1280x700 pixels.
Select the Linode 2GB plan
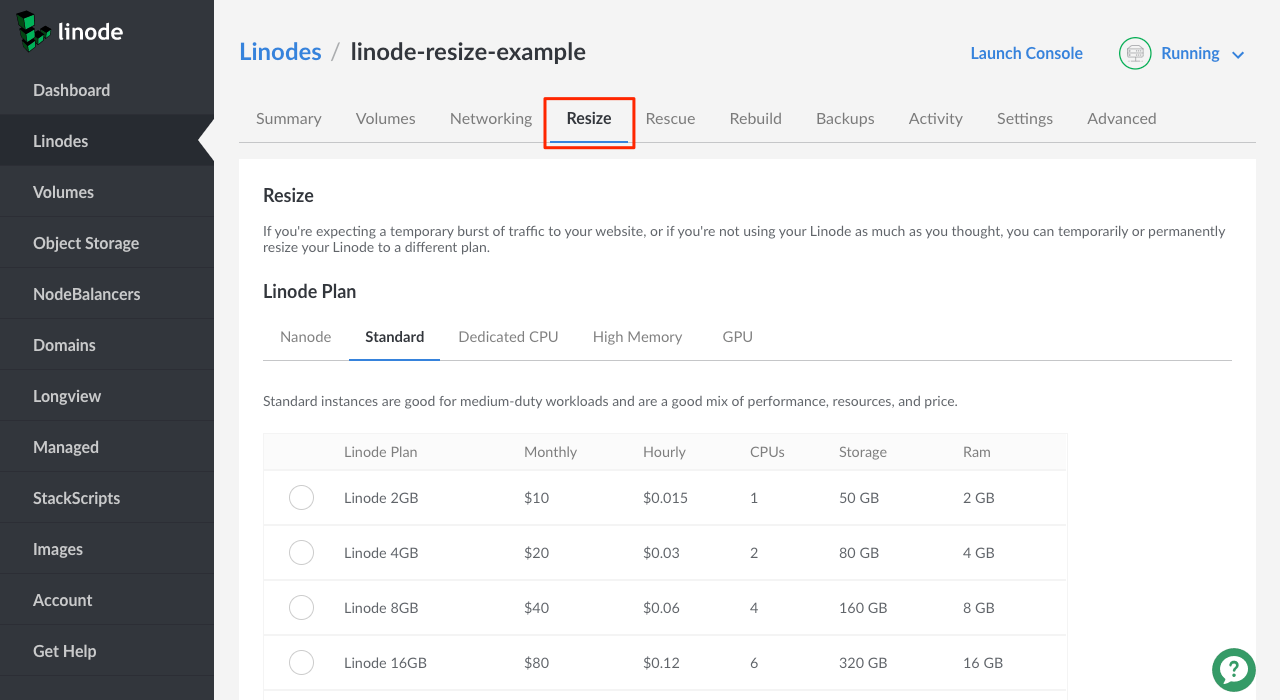point(301,497)
